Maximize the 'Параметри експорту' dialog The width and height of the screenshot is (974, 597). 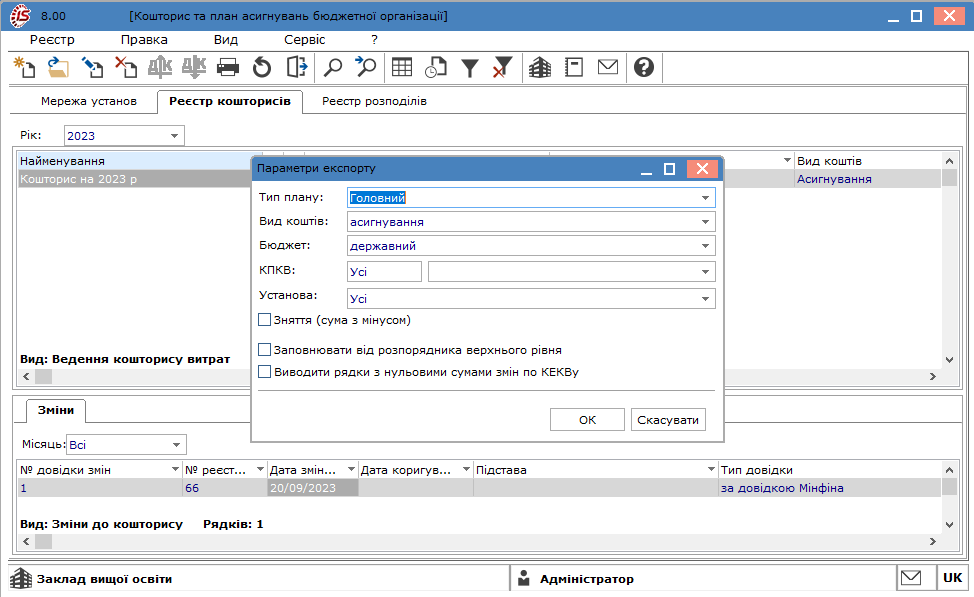pyautogui.click(x=669, y=168)
